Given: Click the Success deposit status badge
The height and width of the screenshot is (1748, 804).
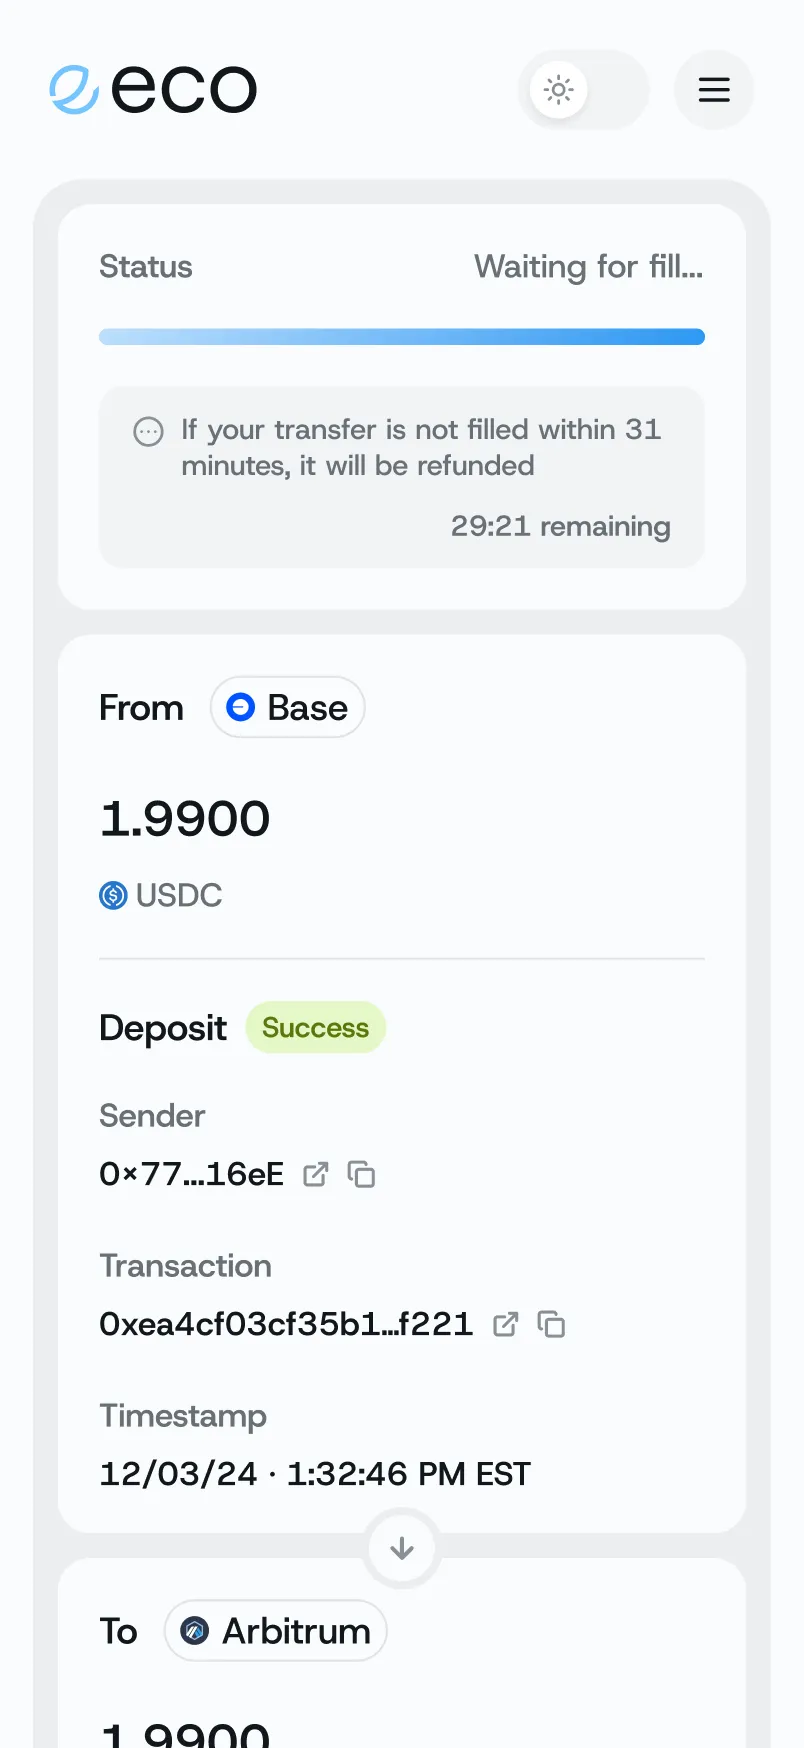Looking at the screenshot, I should click(315, 1028).
